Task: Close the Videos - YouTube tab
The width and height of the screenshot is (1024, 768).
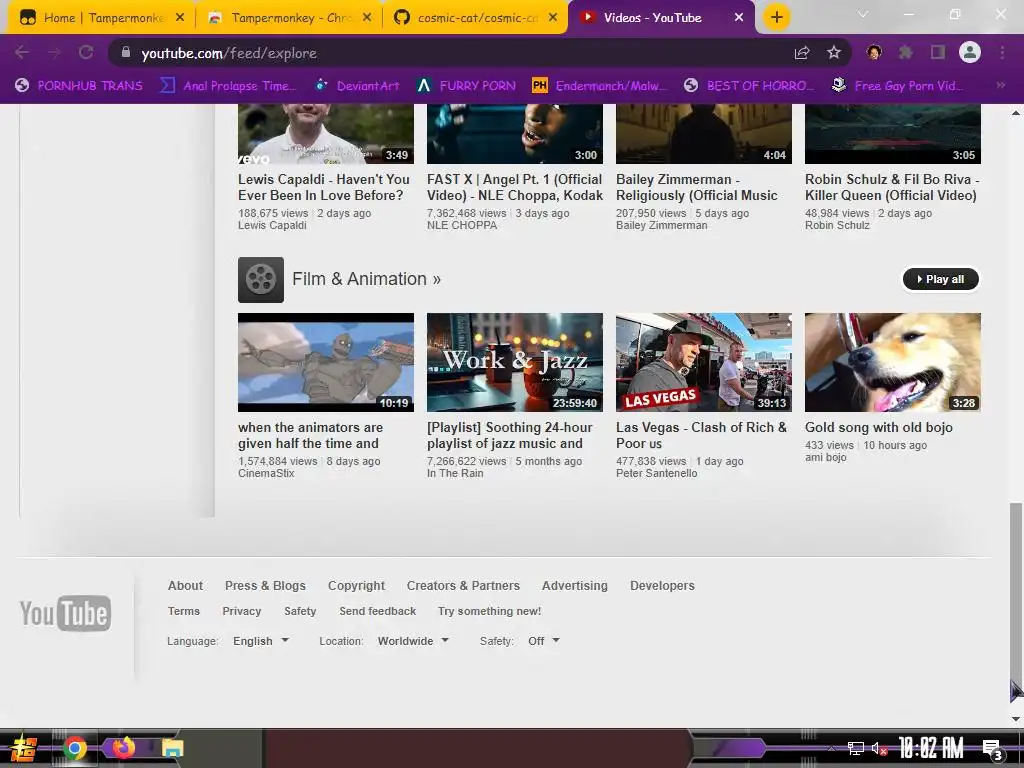Action: pos(739,18)
